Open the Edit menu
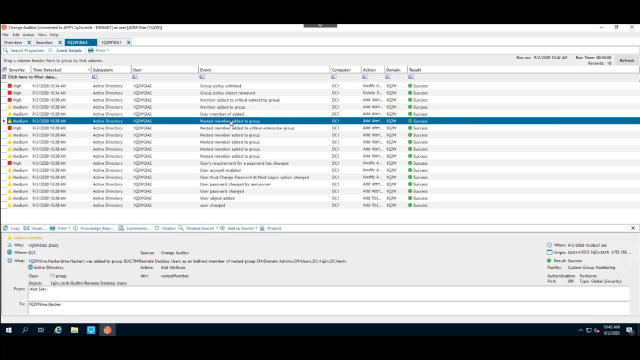 [x=16, y=35]
